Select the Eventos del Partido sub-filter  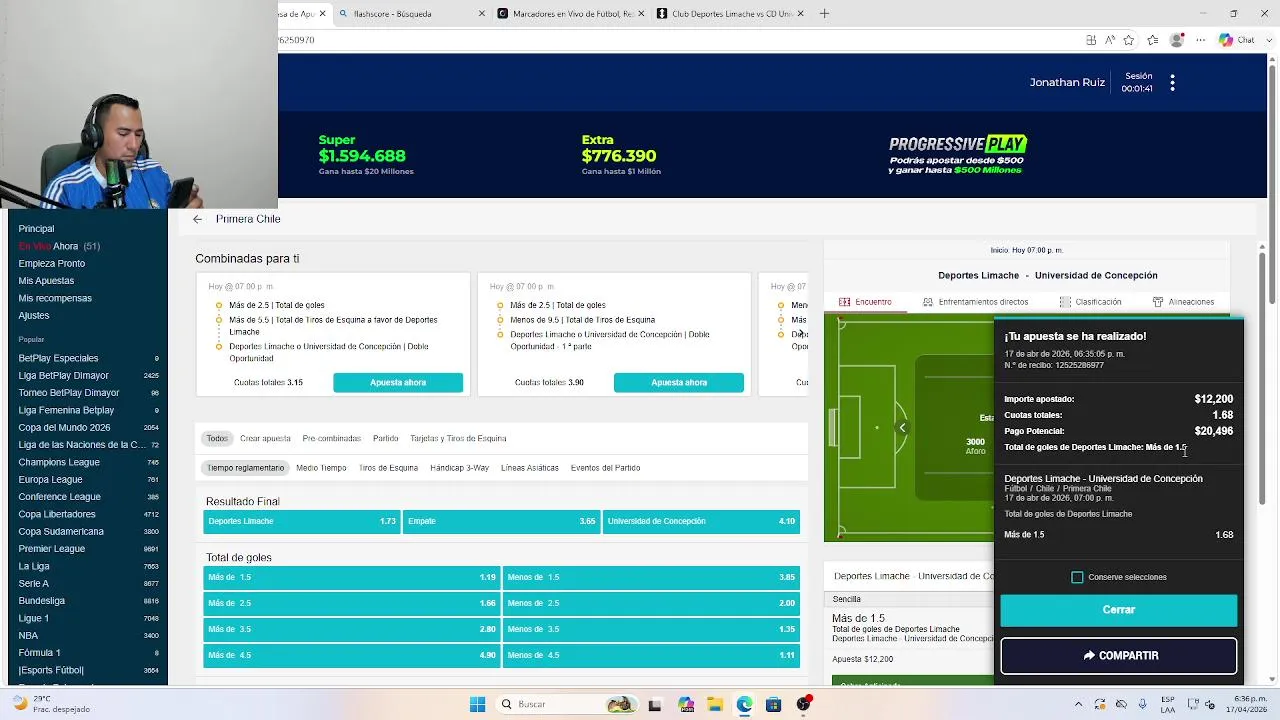tap(605, 468)
